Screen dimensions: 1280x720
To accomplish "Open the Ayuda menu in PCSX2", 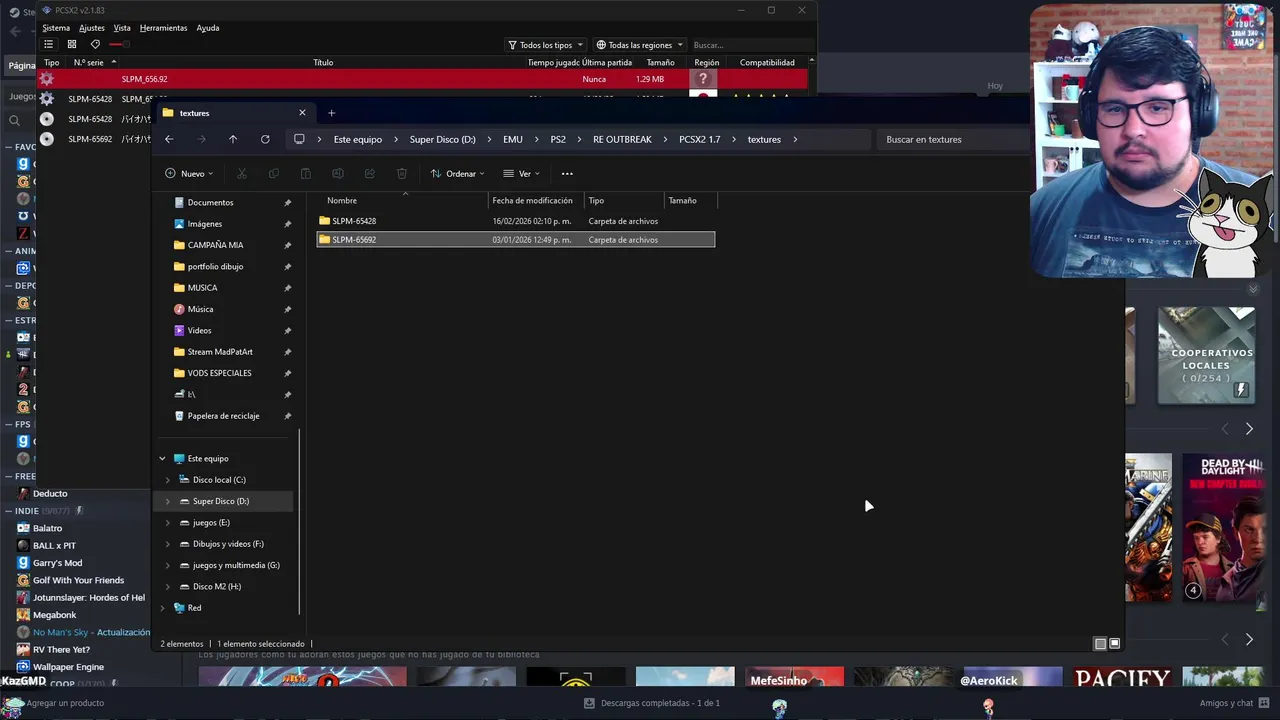I will tap(208, 28).
